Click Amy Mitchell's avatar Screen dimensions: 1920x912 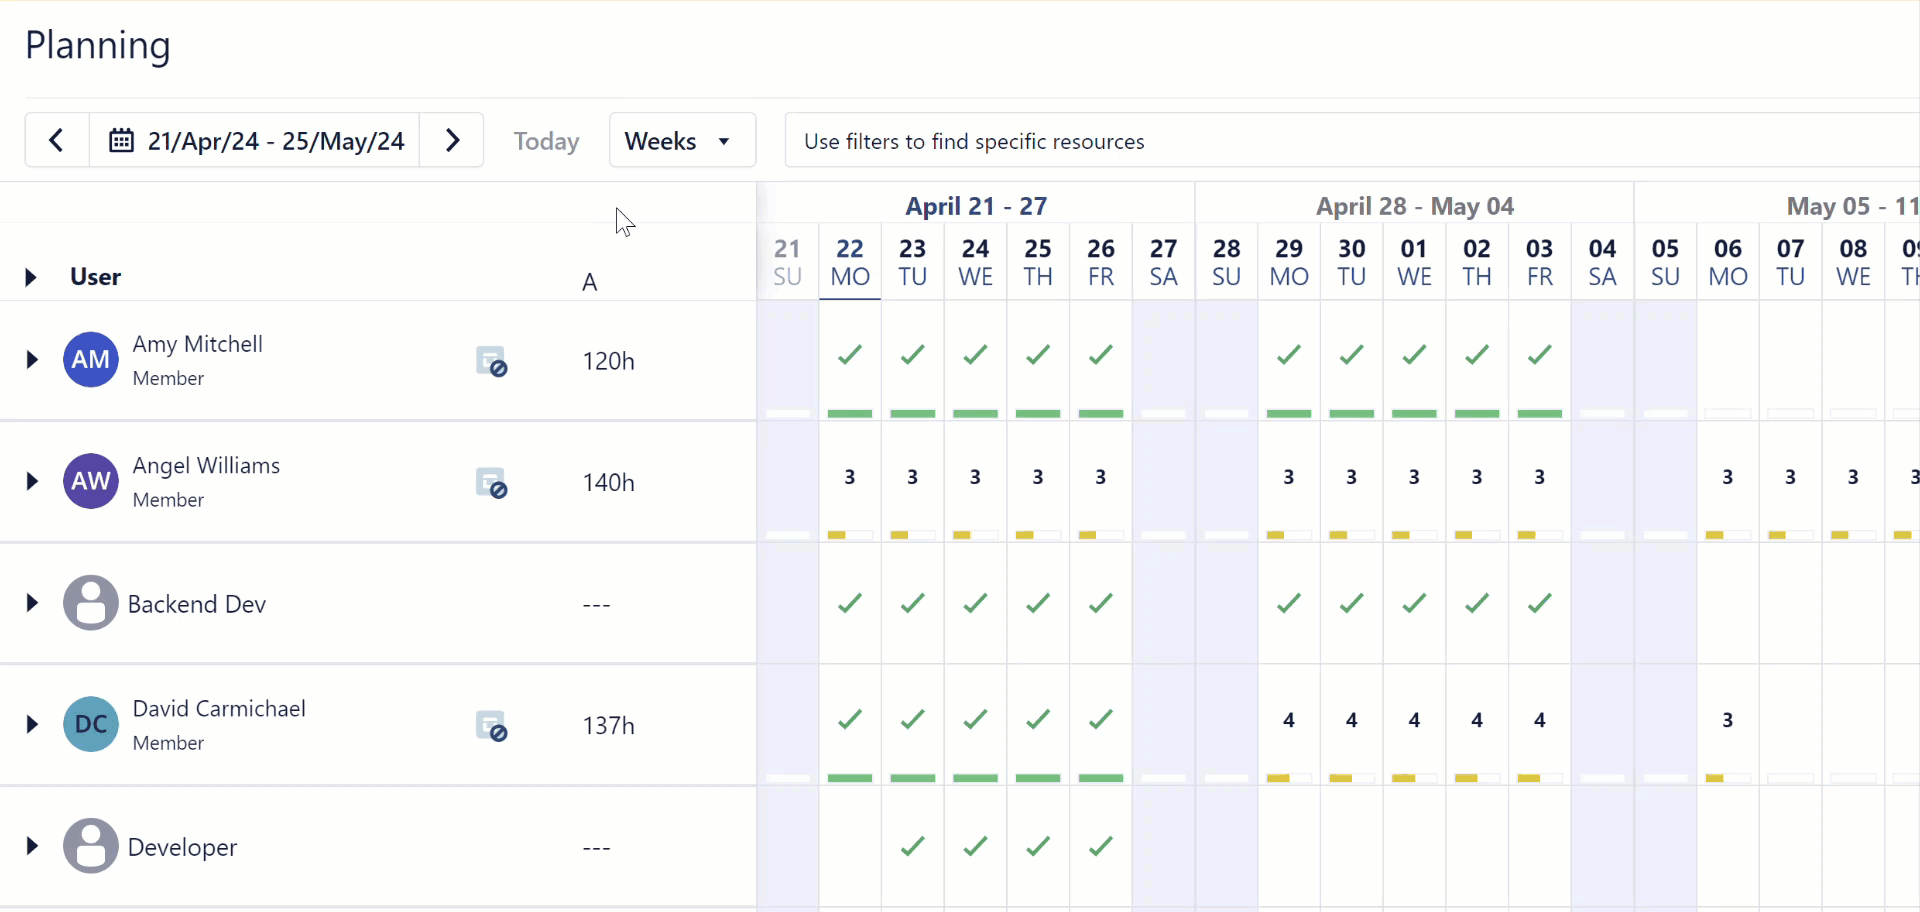tap(89, 360)
